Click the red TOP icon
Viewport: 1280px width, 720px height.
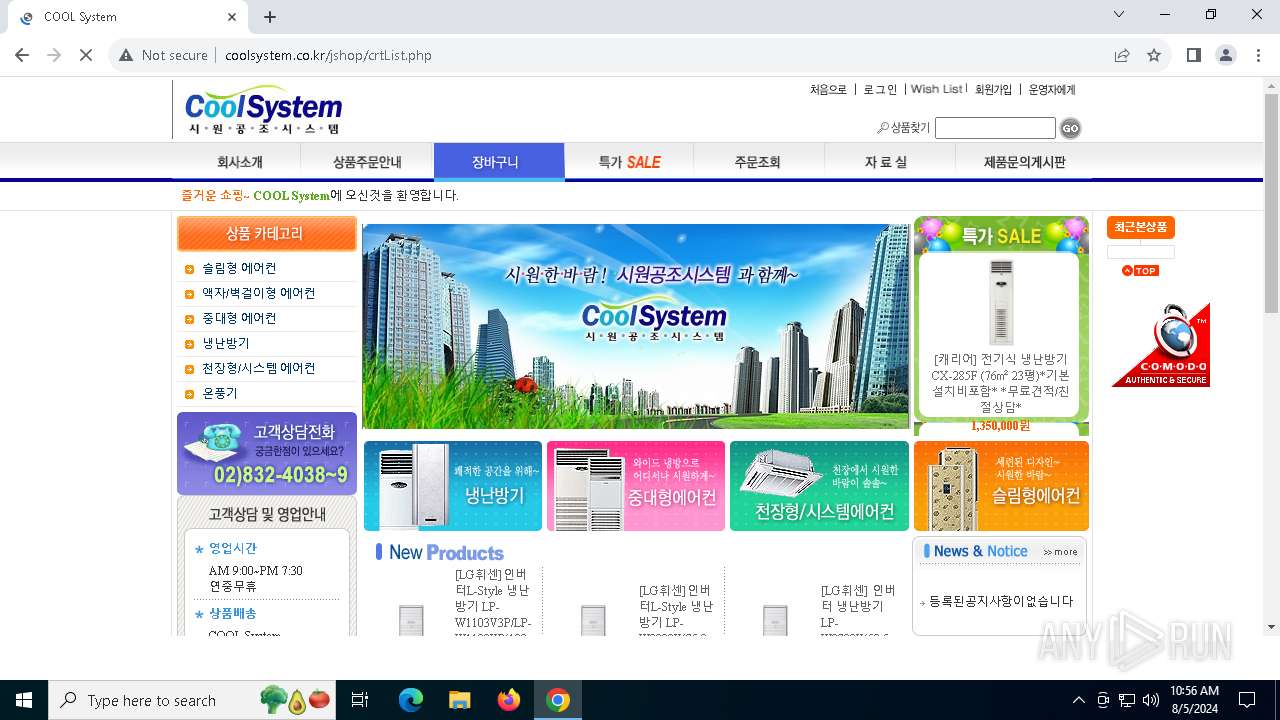(x=1140, y=271)
